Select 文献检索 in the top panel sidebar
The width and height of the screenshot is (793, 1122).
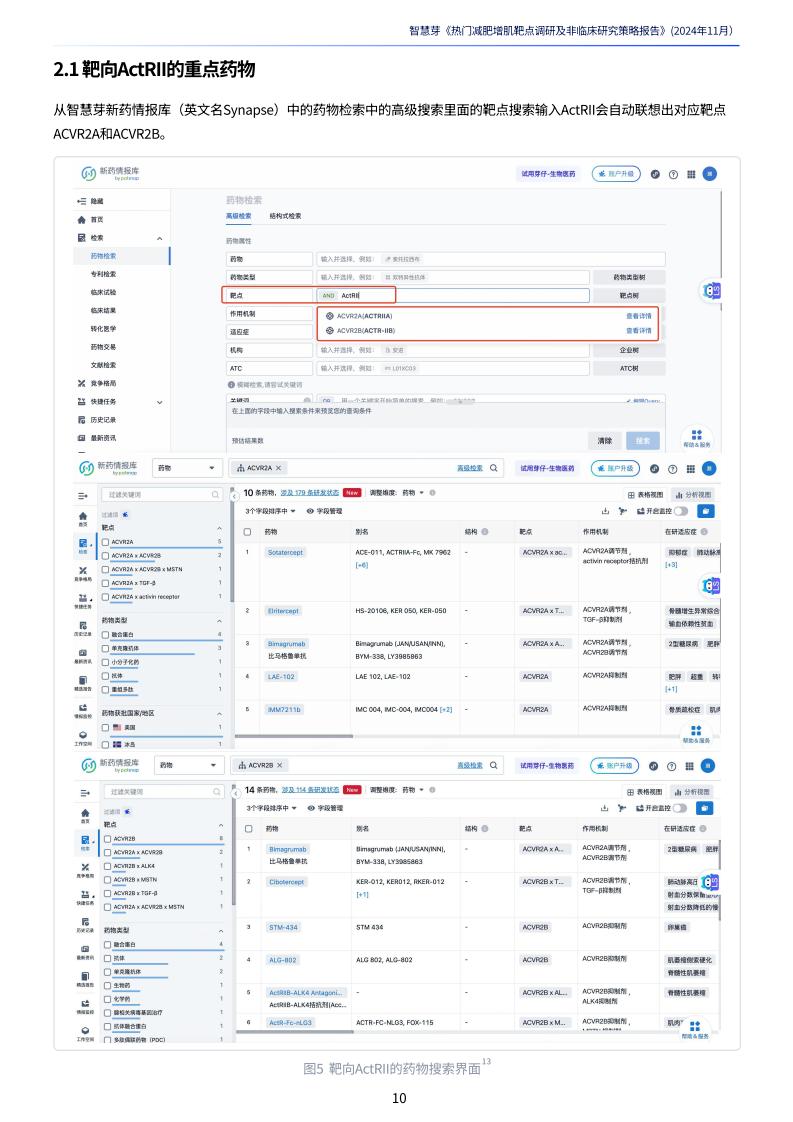[x=103, y=365]
